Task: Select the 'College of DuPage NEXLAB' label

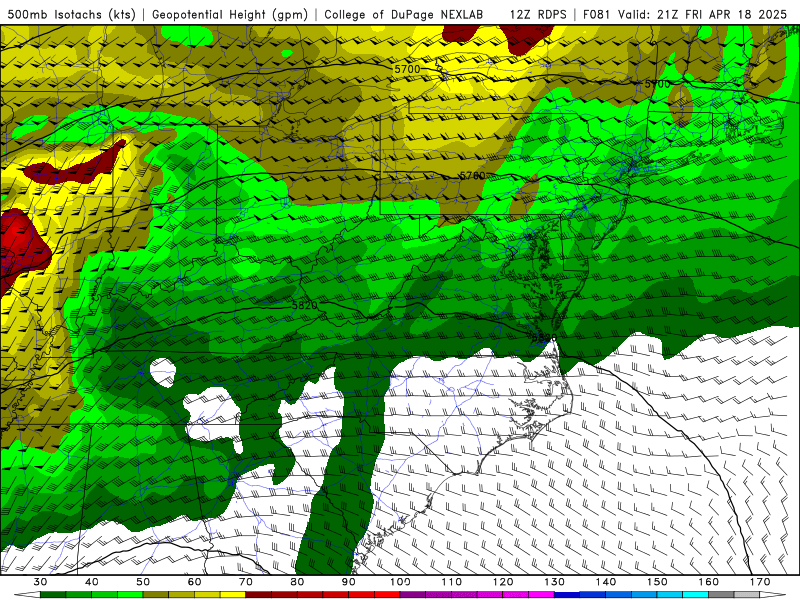Action: tap(404, 14)
